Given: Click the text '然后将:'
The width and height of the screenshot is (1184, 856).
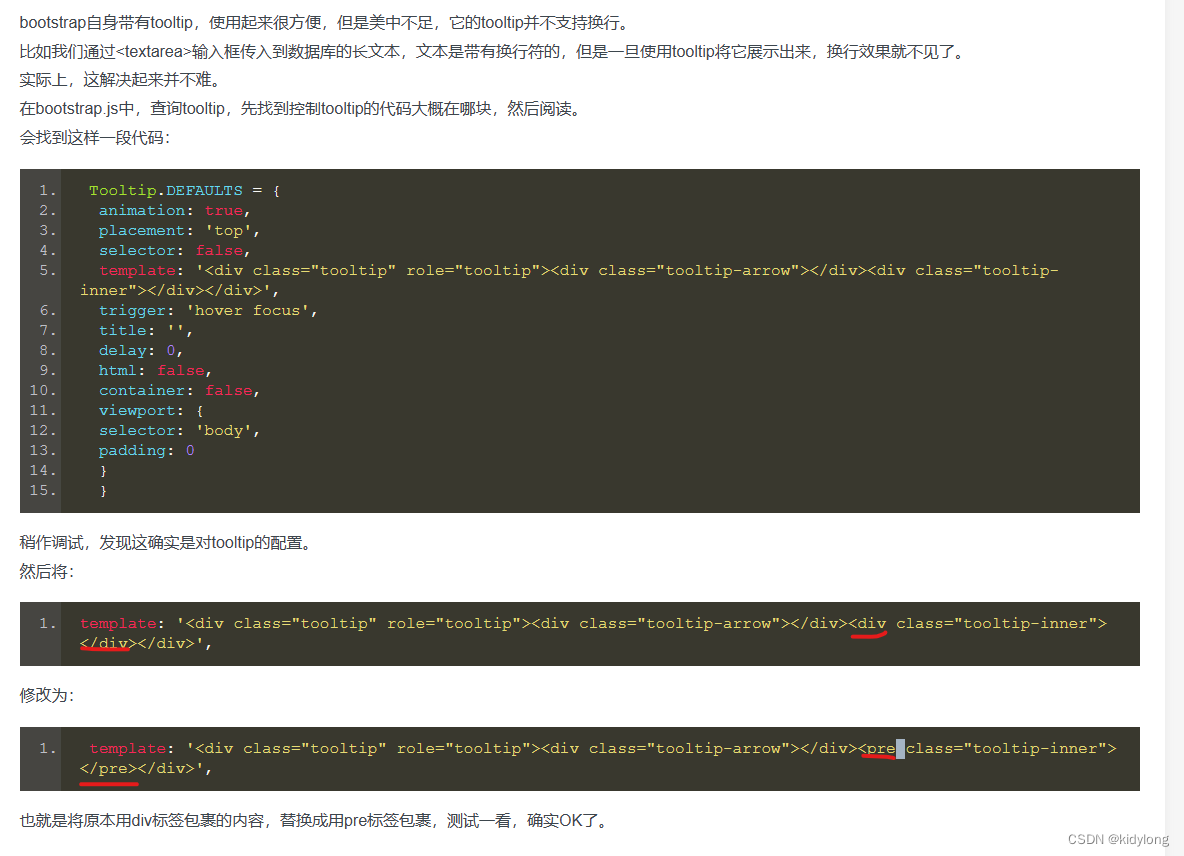Looking at the screenshot, I should [47, 571].
